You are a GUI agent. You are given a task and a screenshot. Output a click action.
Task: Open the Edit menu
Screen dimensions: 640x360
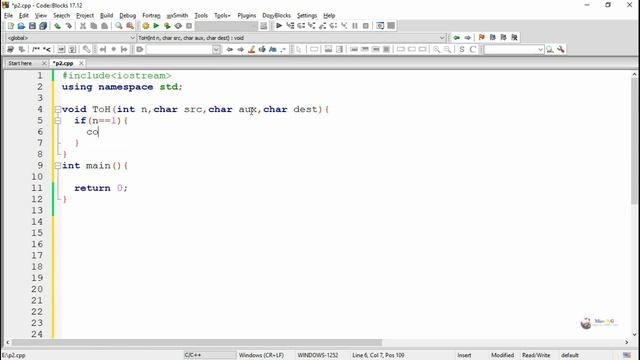tap(24, 16)
